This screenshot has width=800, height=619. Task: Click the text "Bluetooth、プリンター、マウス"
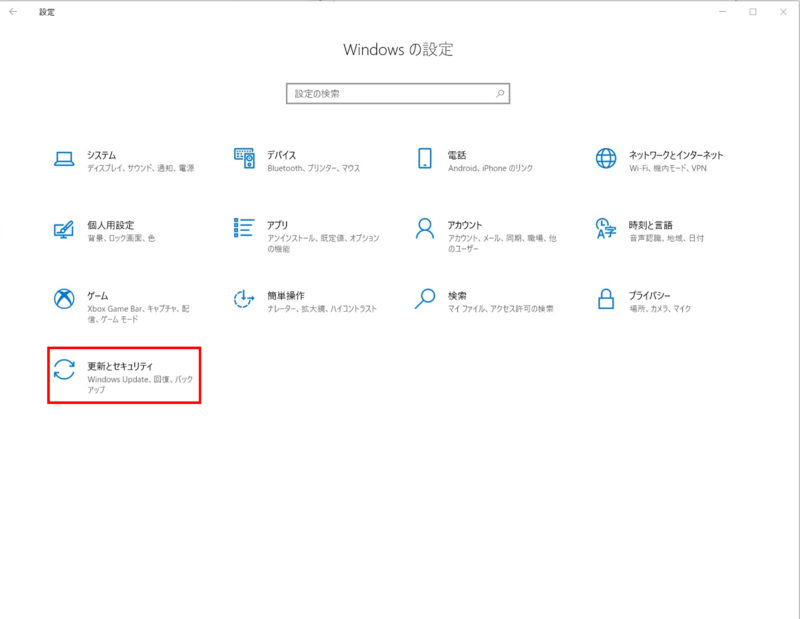click(314, 168)
